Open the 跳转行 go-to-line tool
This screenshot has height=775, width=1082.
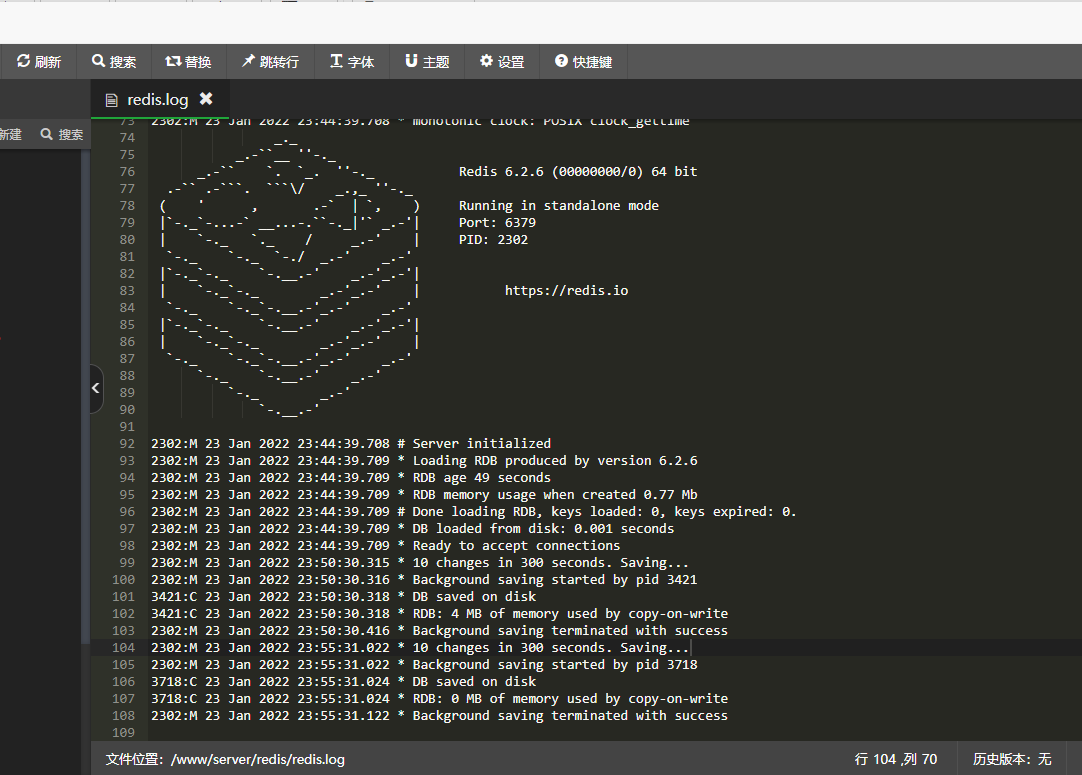click(x=270, y=62)
